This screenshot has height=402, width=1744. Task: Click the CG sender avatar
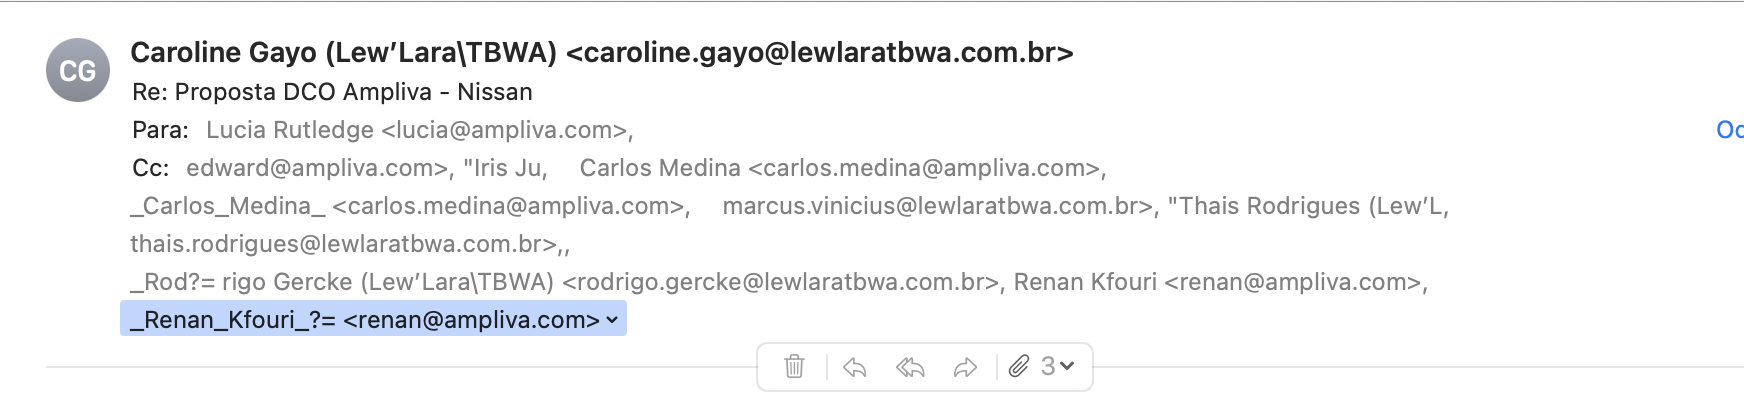pos(78,70)
